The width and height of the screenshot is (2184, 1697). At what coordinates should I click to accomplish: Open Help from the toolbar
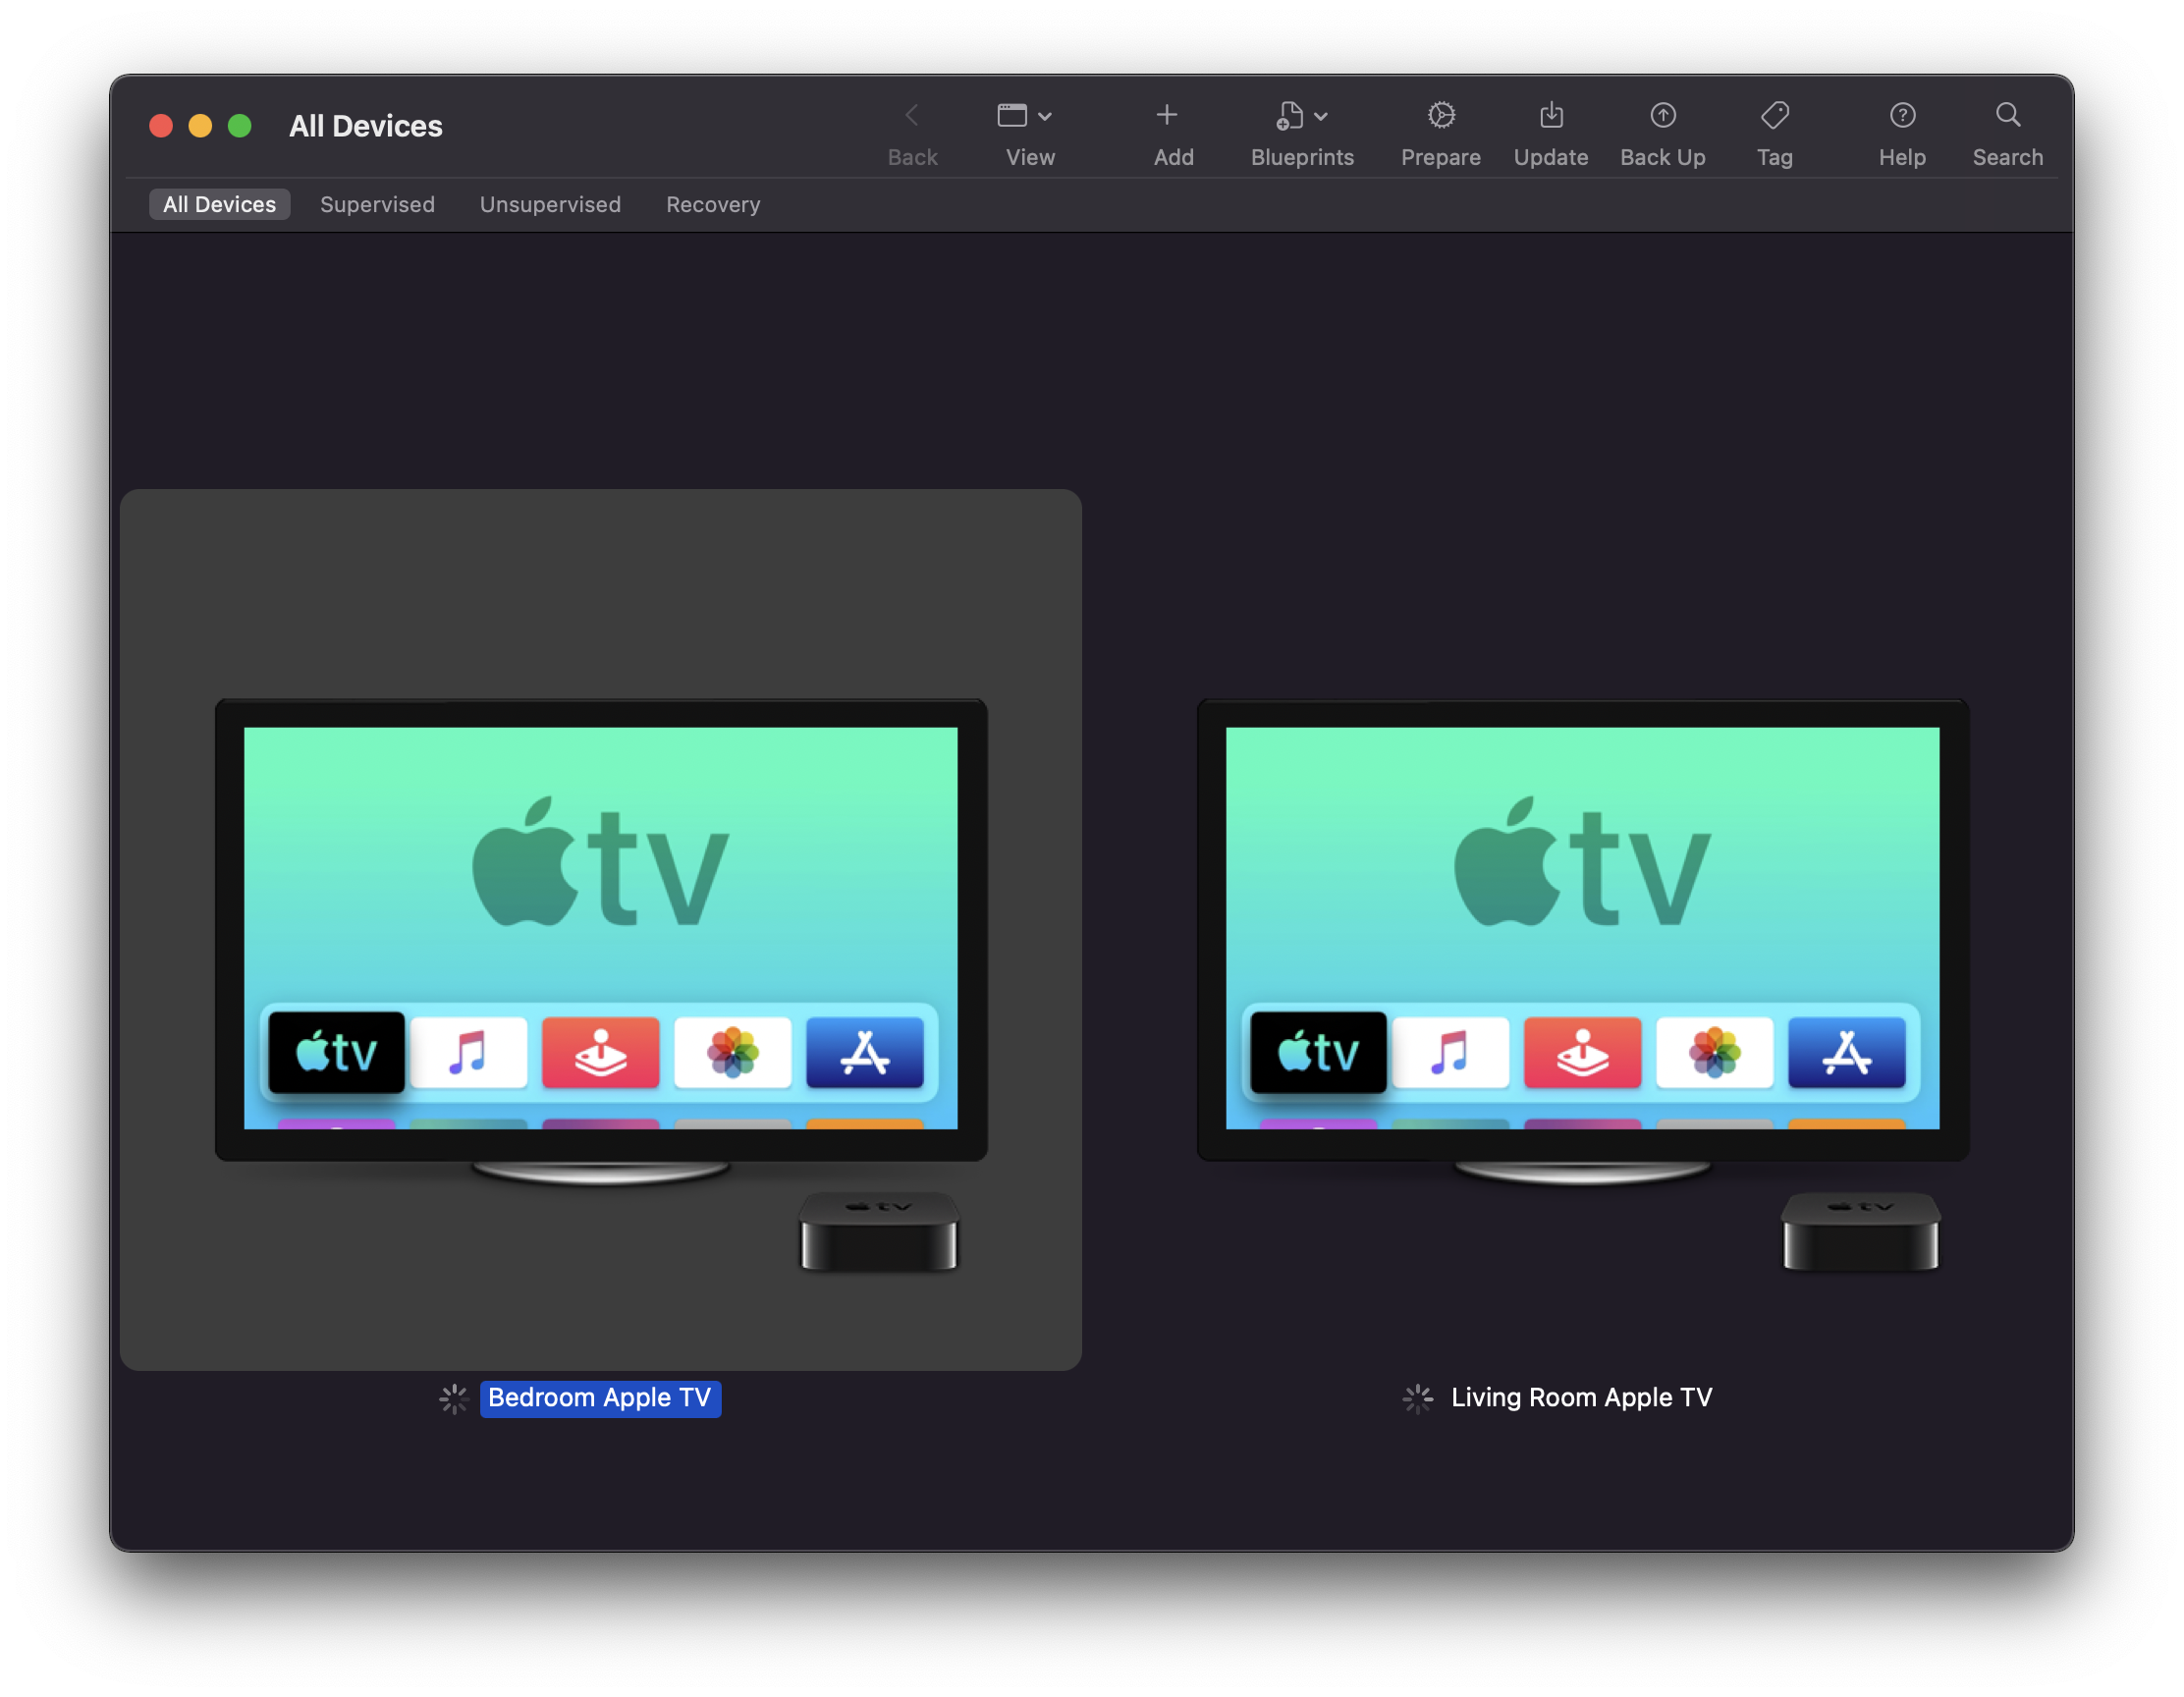coord(1901,115)
